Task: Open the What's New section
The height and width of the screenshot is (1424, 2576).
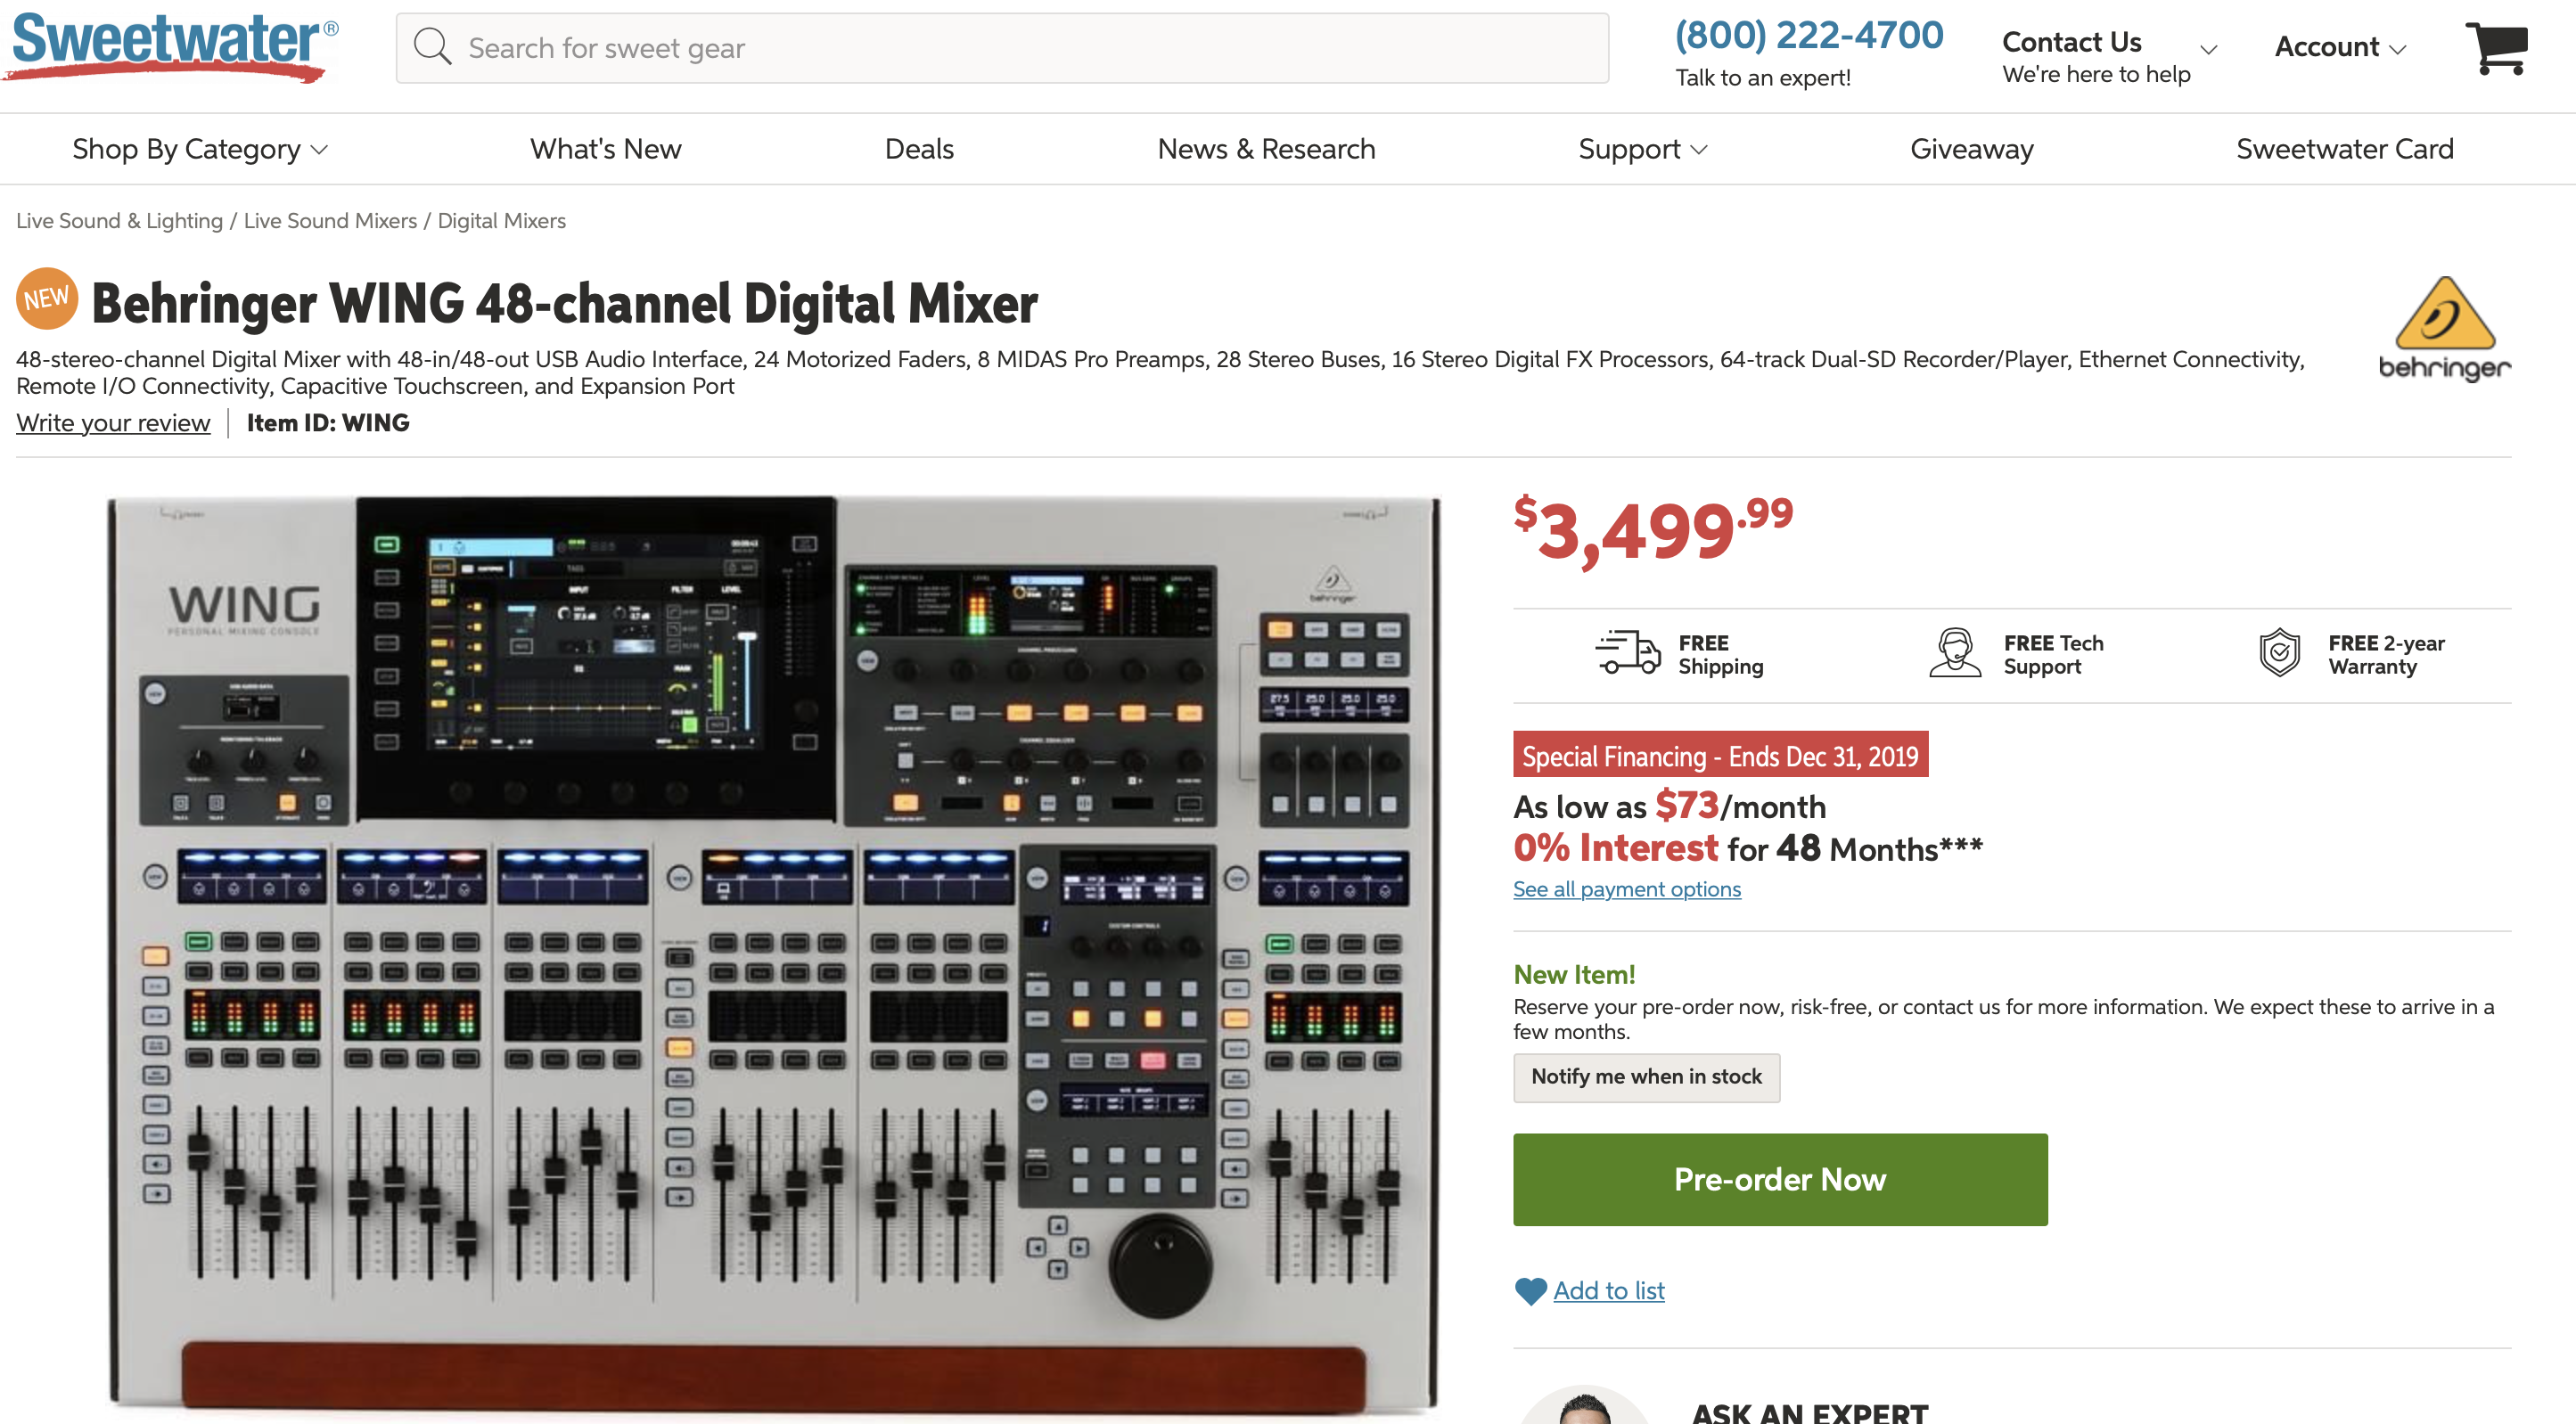Action: [x=605, y=149]
